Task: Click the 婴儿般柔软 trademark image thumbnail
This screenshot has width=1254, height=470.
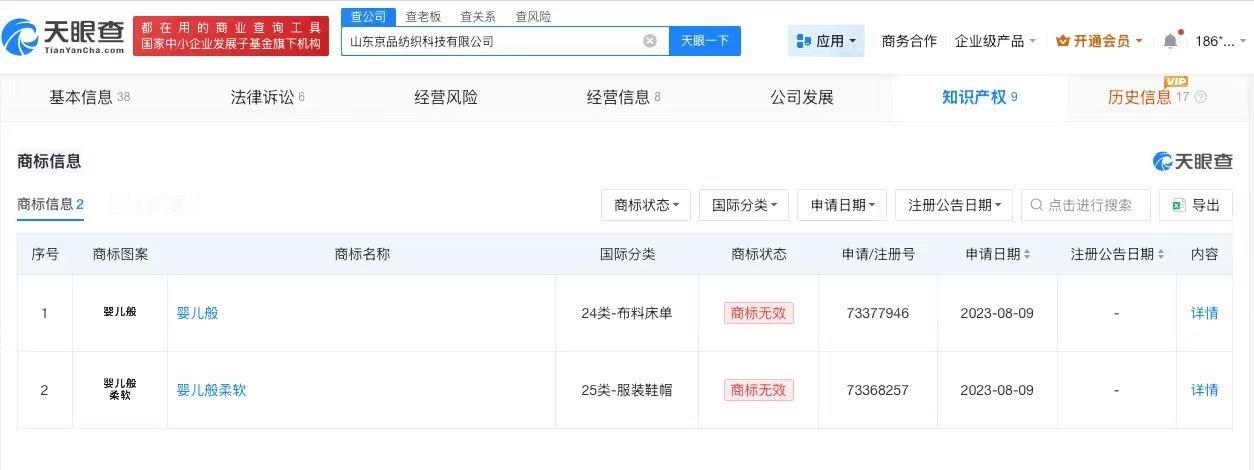Action: tap(120, 389)
